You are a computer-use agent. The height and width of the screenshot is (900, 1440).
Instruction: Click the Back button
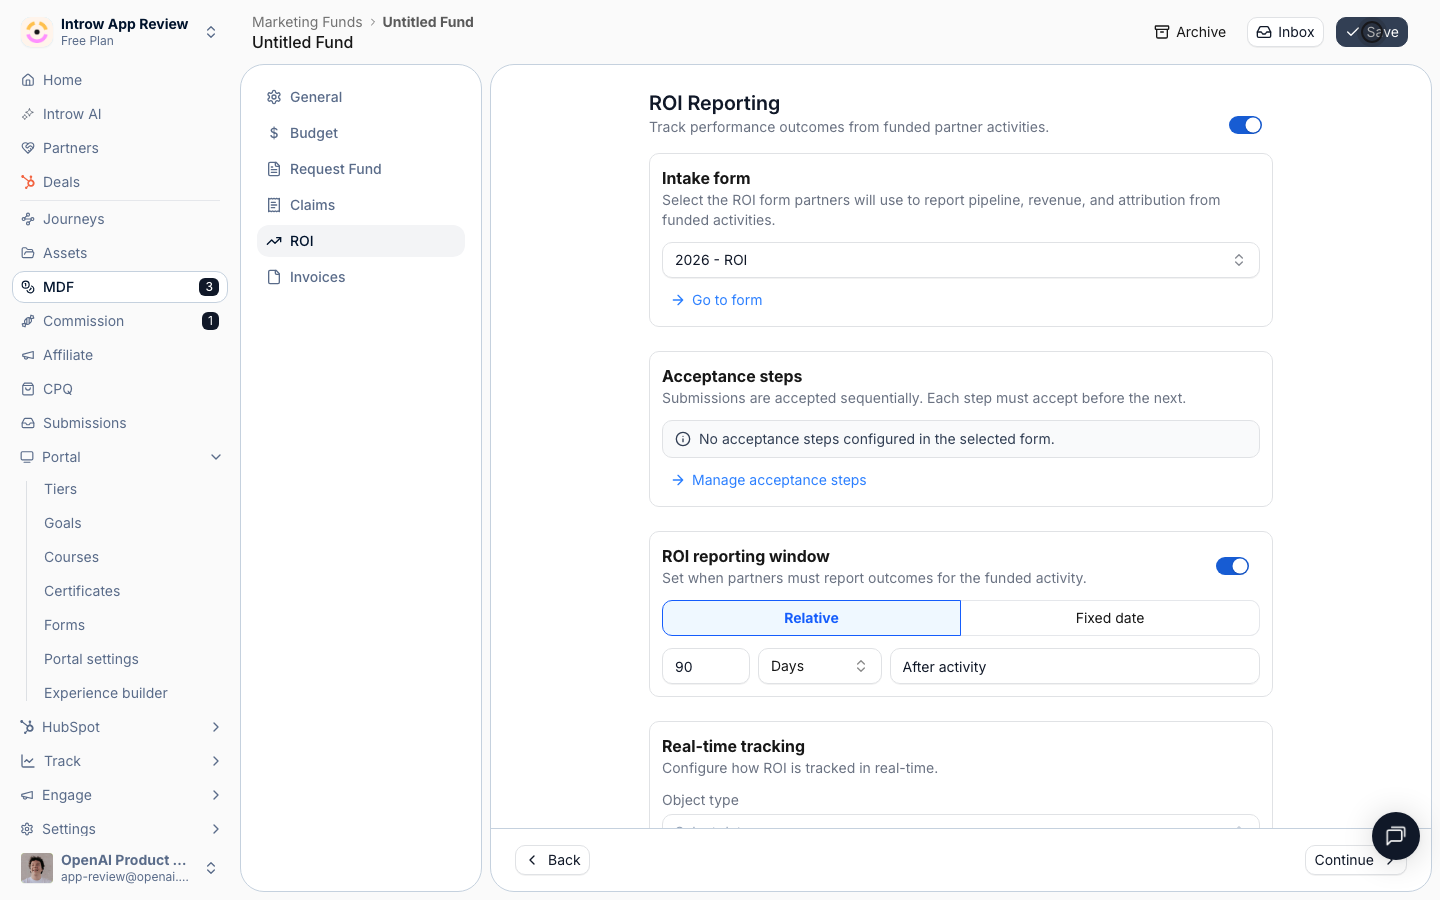[553, 860]
